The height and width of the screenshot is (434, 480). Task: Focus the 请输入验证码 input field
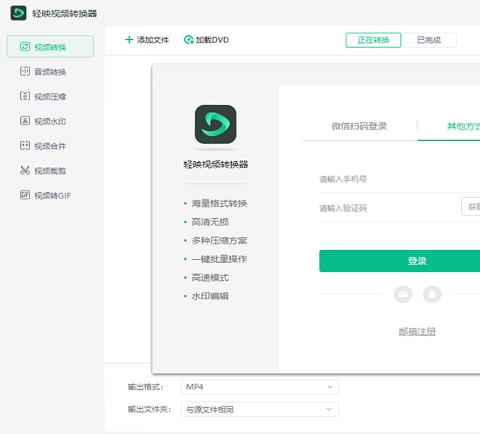(389, 208)
